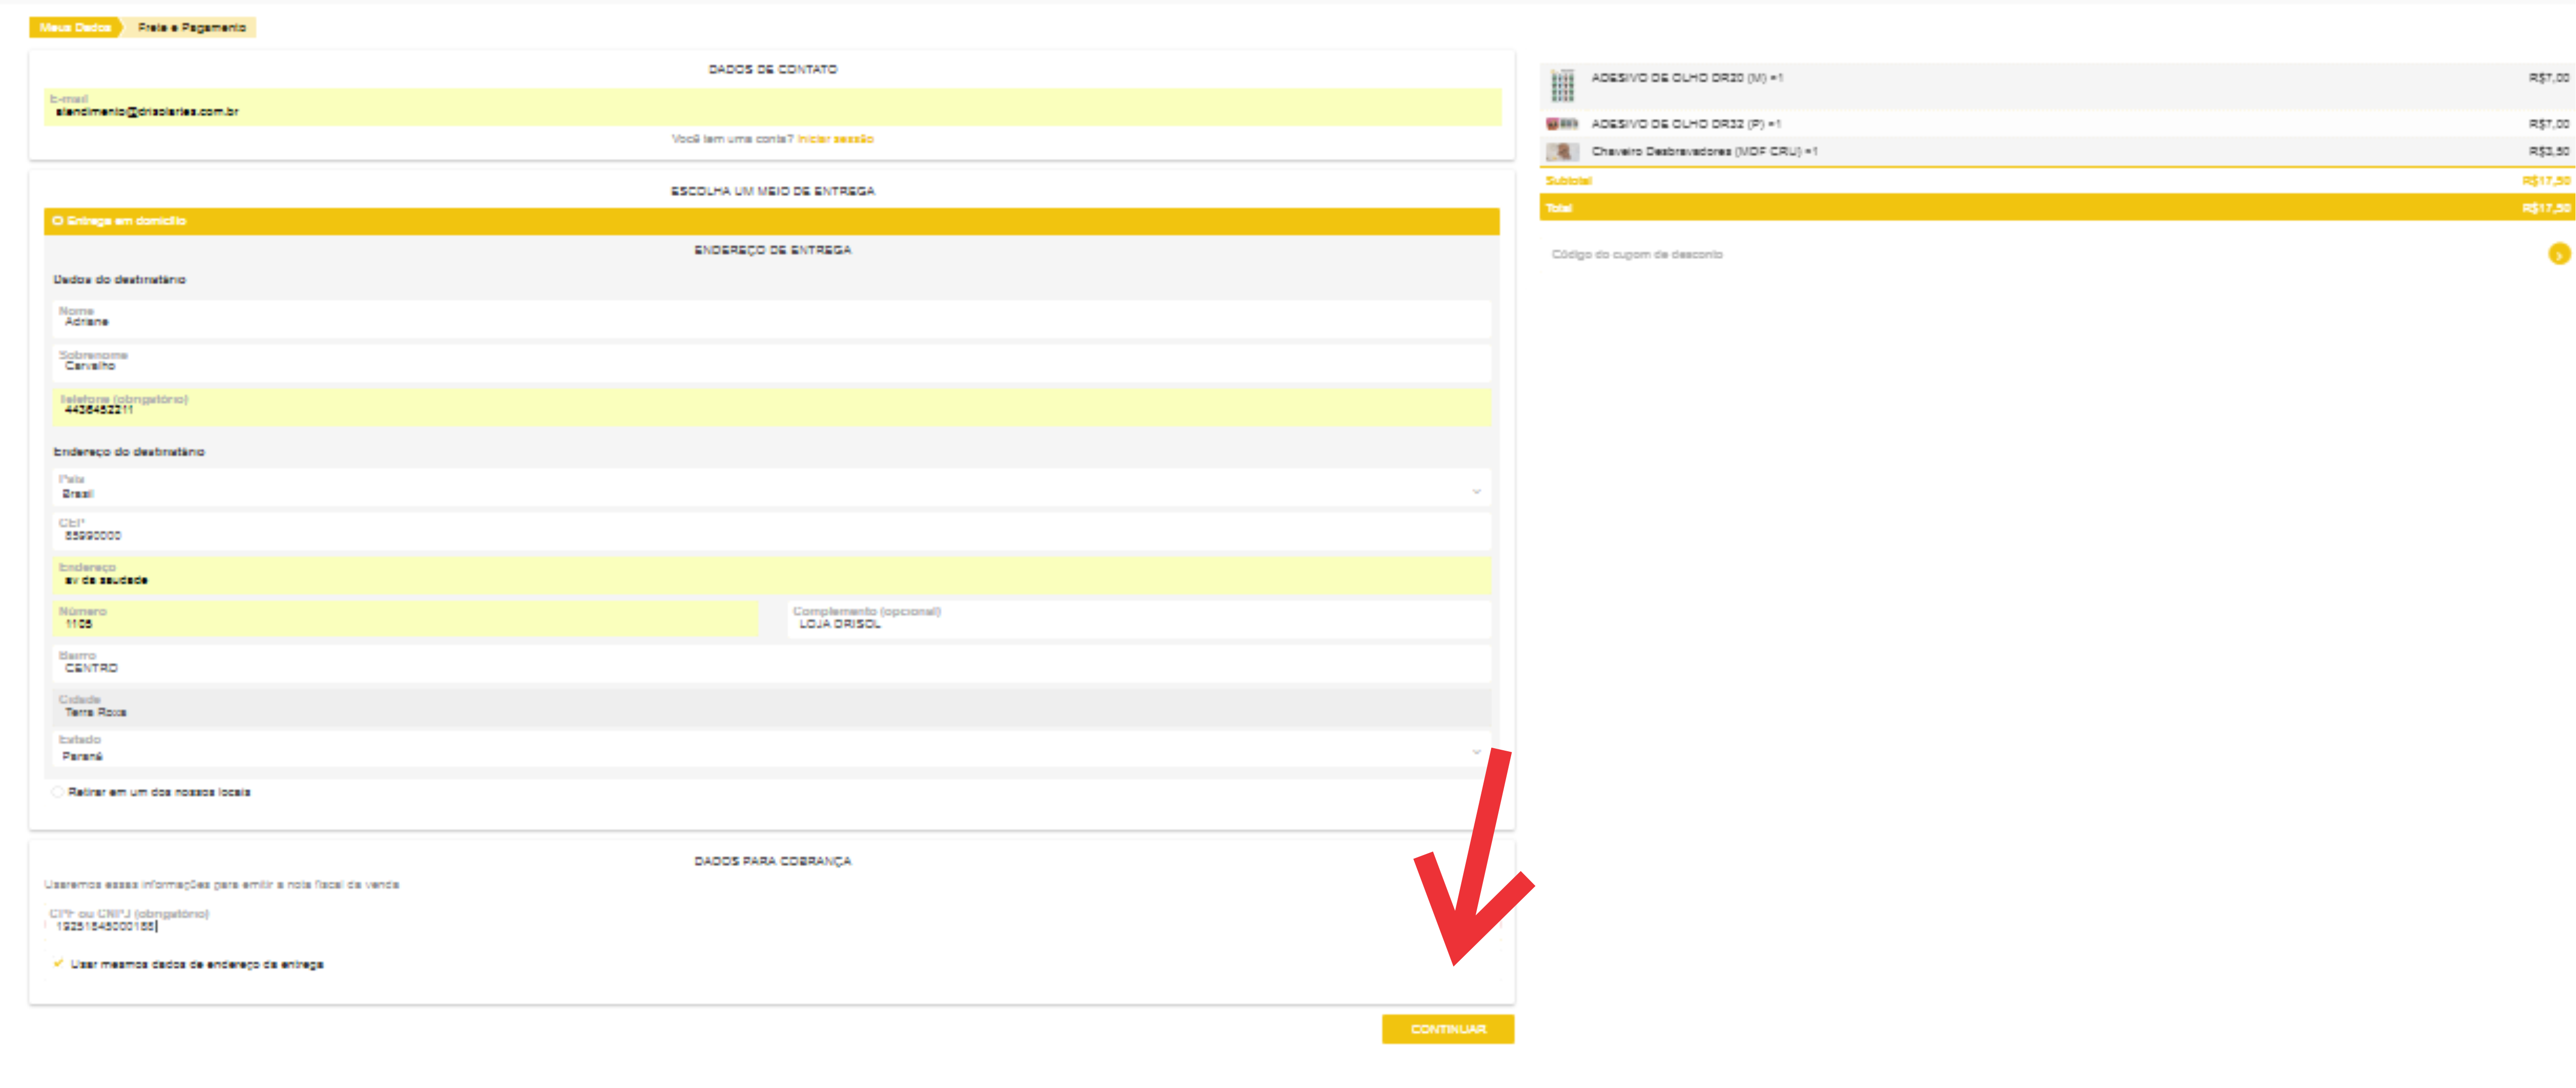Click the Telefone (obrigatório) field

(772, 406)
